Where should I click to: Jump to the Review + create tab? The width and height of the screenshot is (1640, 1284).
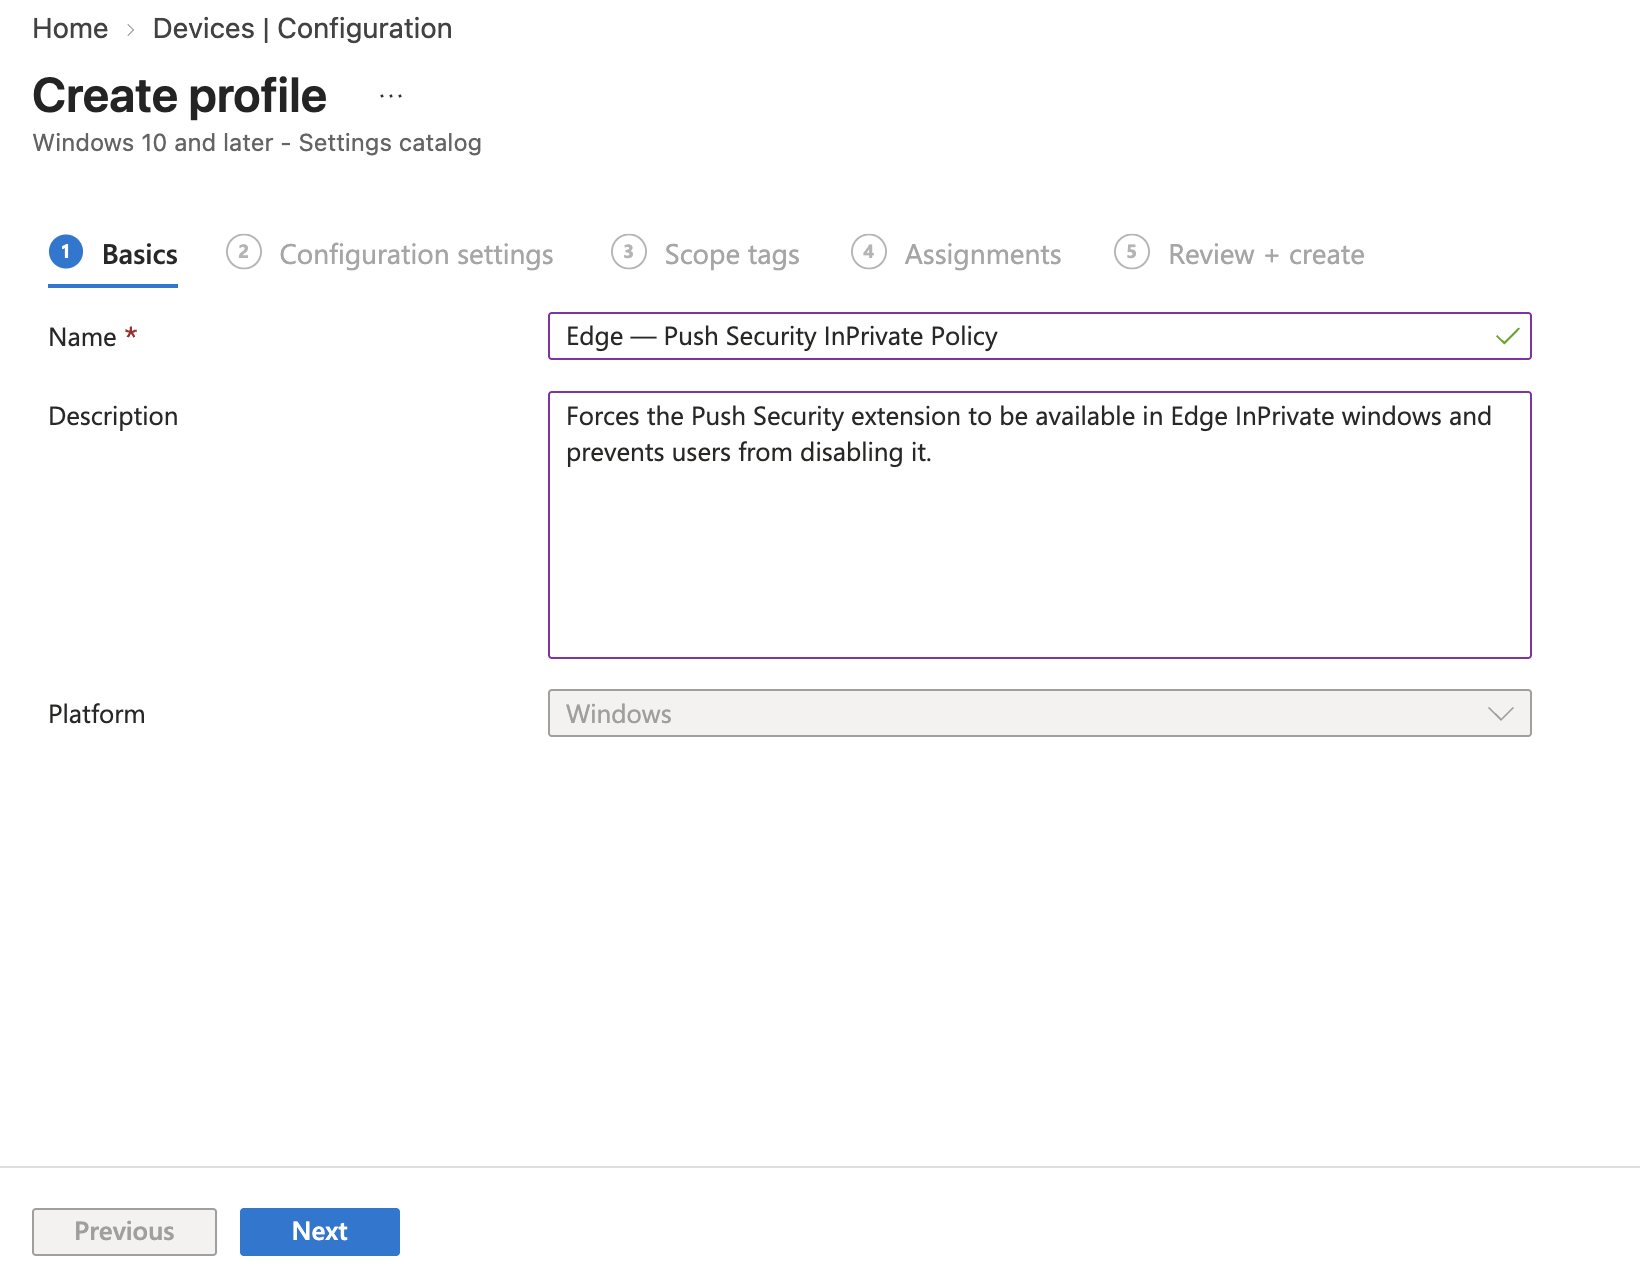[x=1239, y=254]
